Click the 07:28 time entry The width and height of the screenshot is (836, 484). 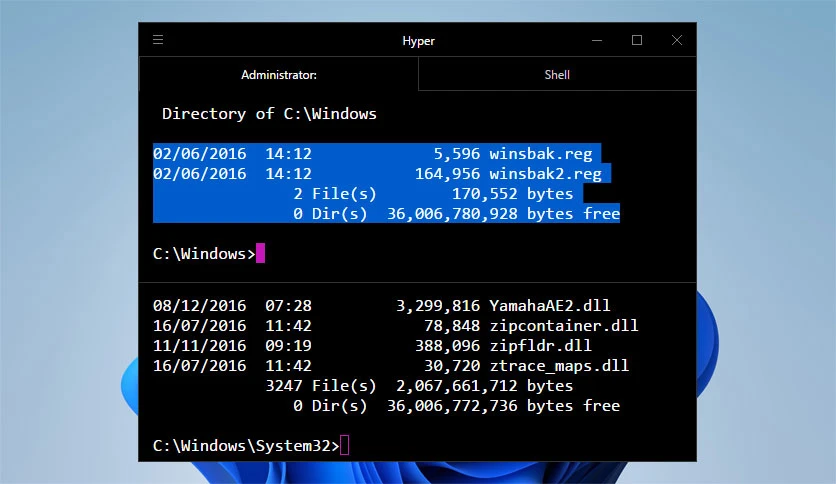[288, 305]
